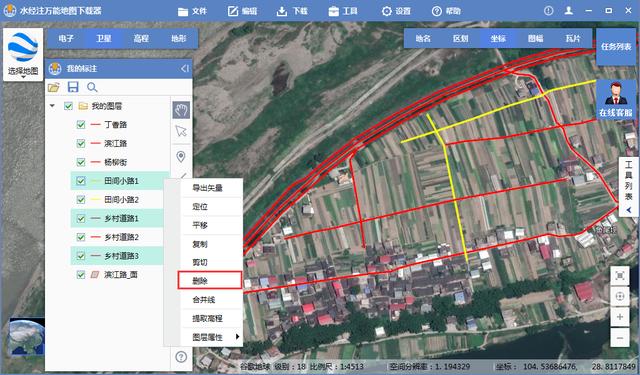Select the hand pan tool

pos(181,110)
